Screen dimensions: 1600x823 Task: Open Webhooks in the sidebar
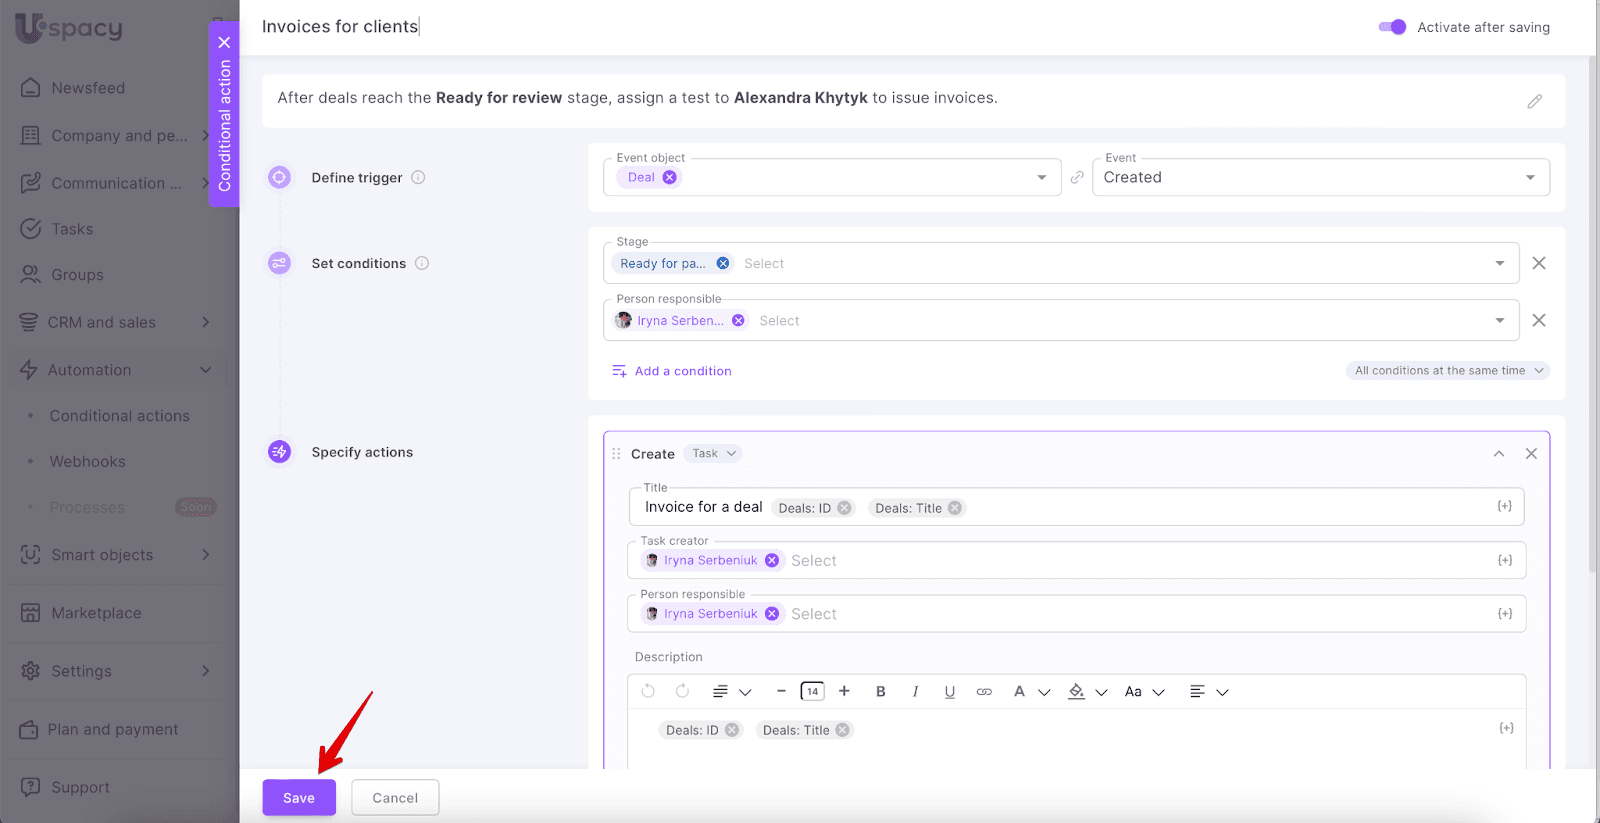(x=87, y=462)
